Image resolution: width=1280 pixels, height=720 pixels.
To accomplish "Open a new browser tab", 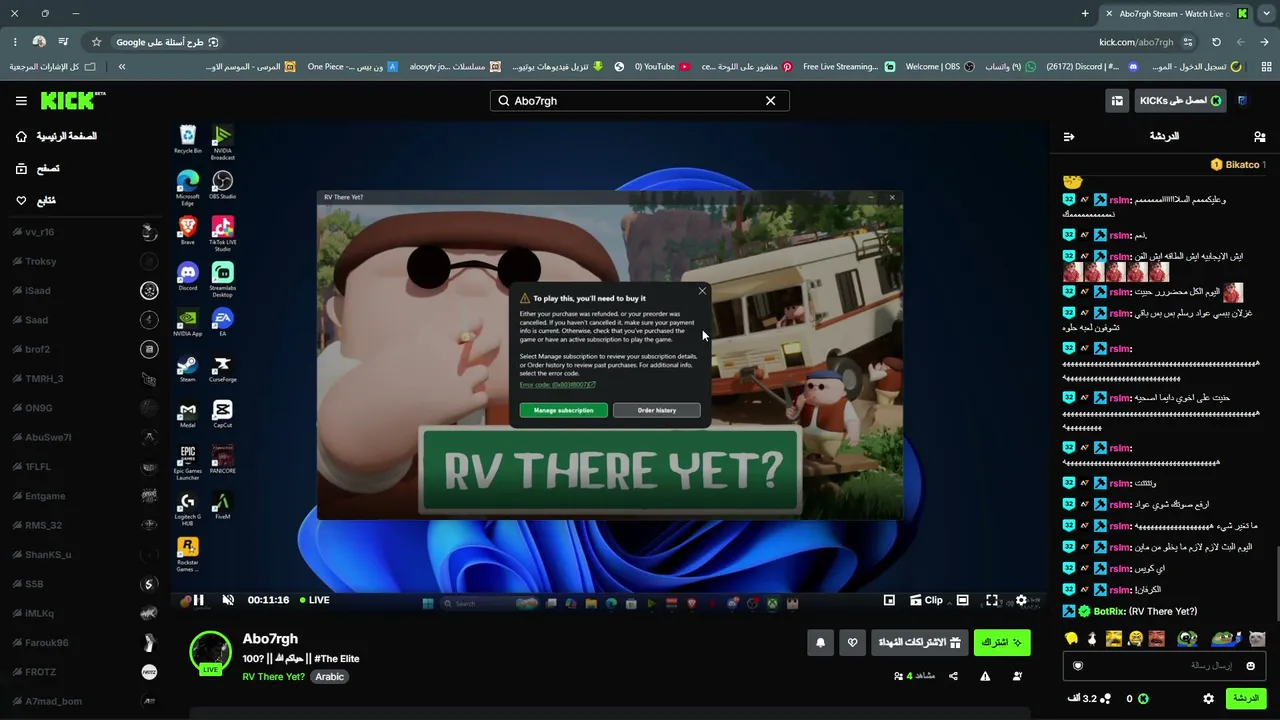I will [1085, 14].
